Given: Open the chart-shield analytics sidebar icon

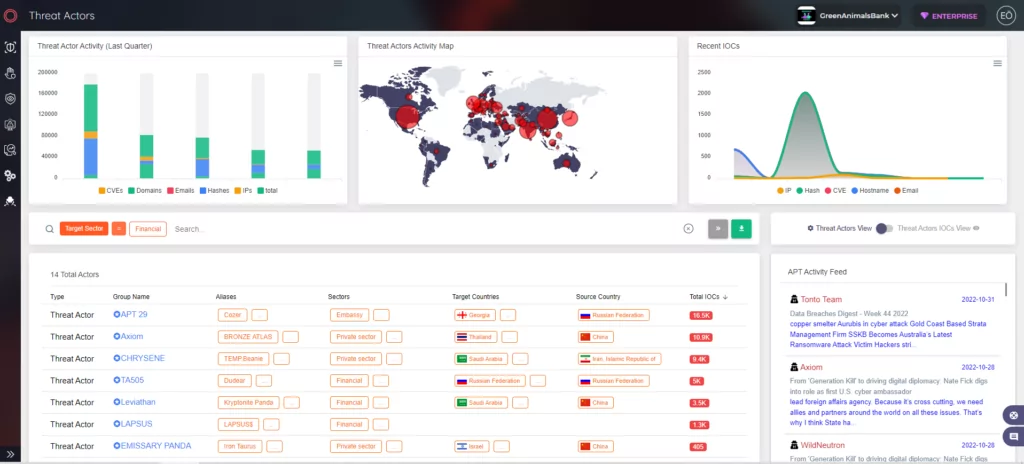Looking at the screenshot, I should (x=10, y=150).
